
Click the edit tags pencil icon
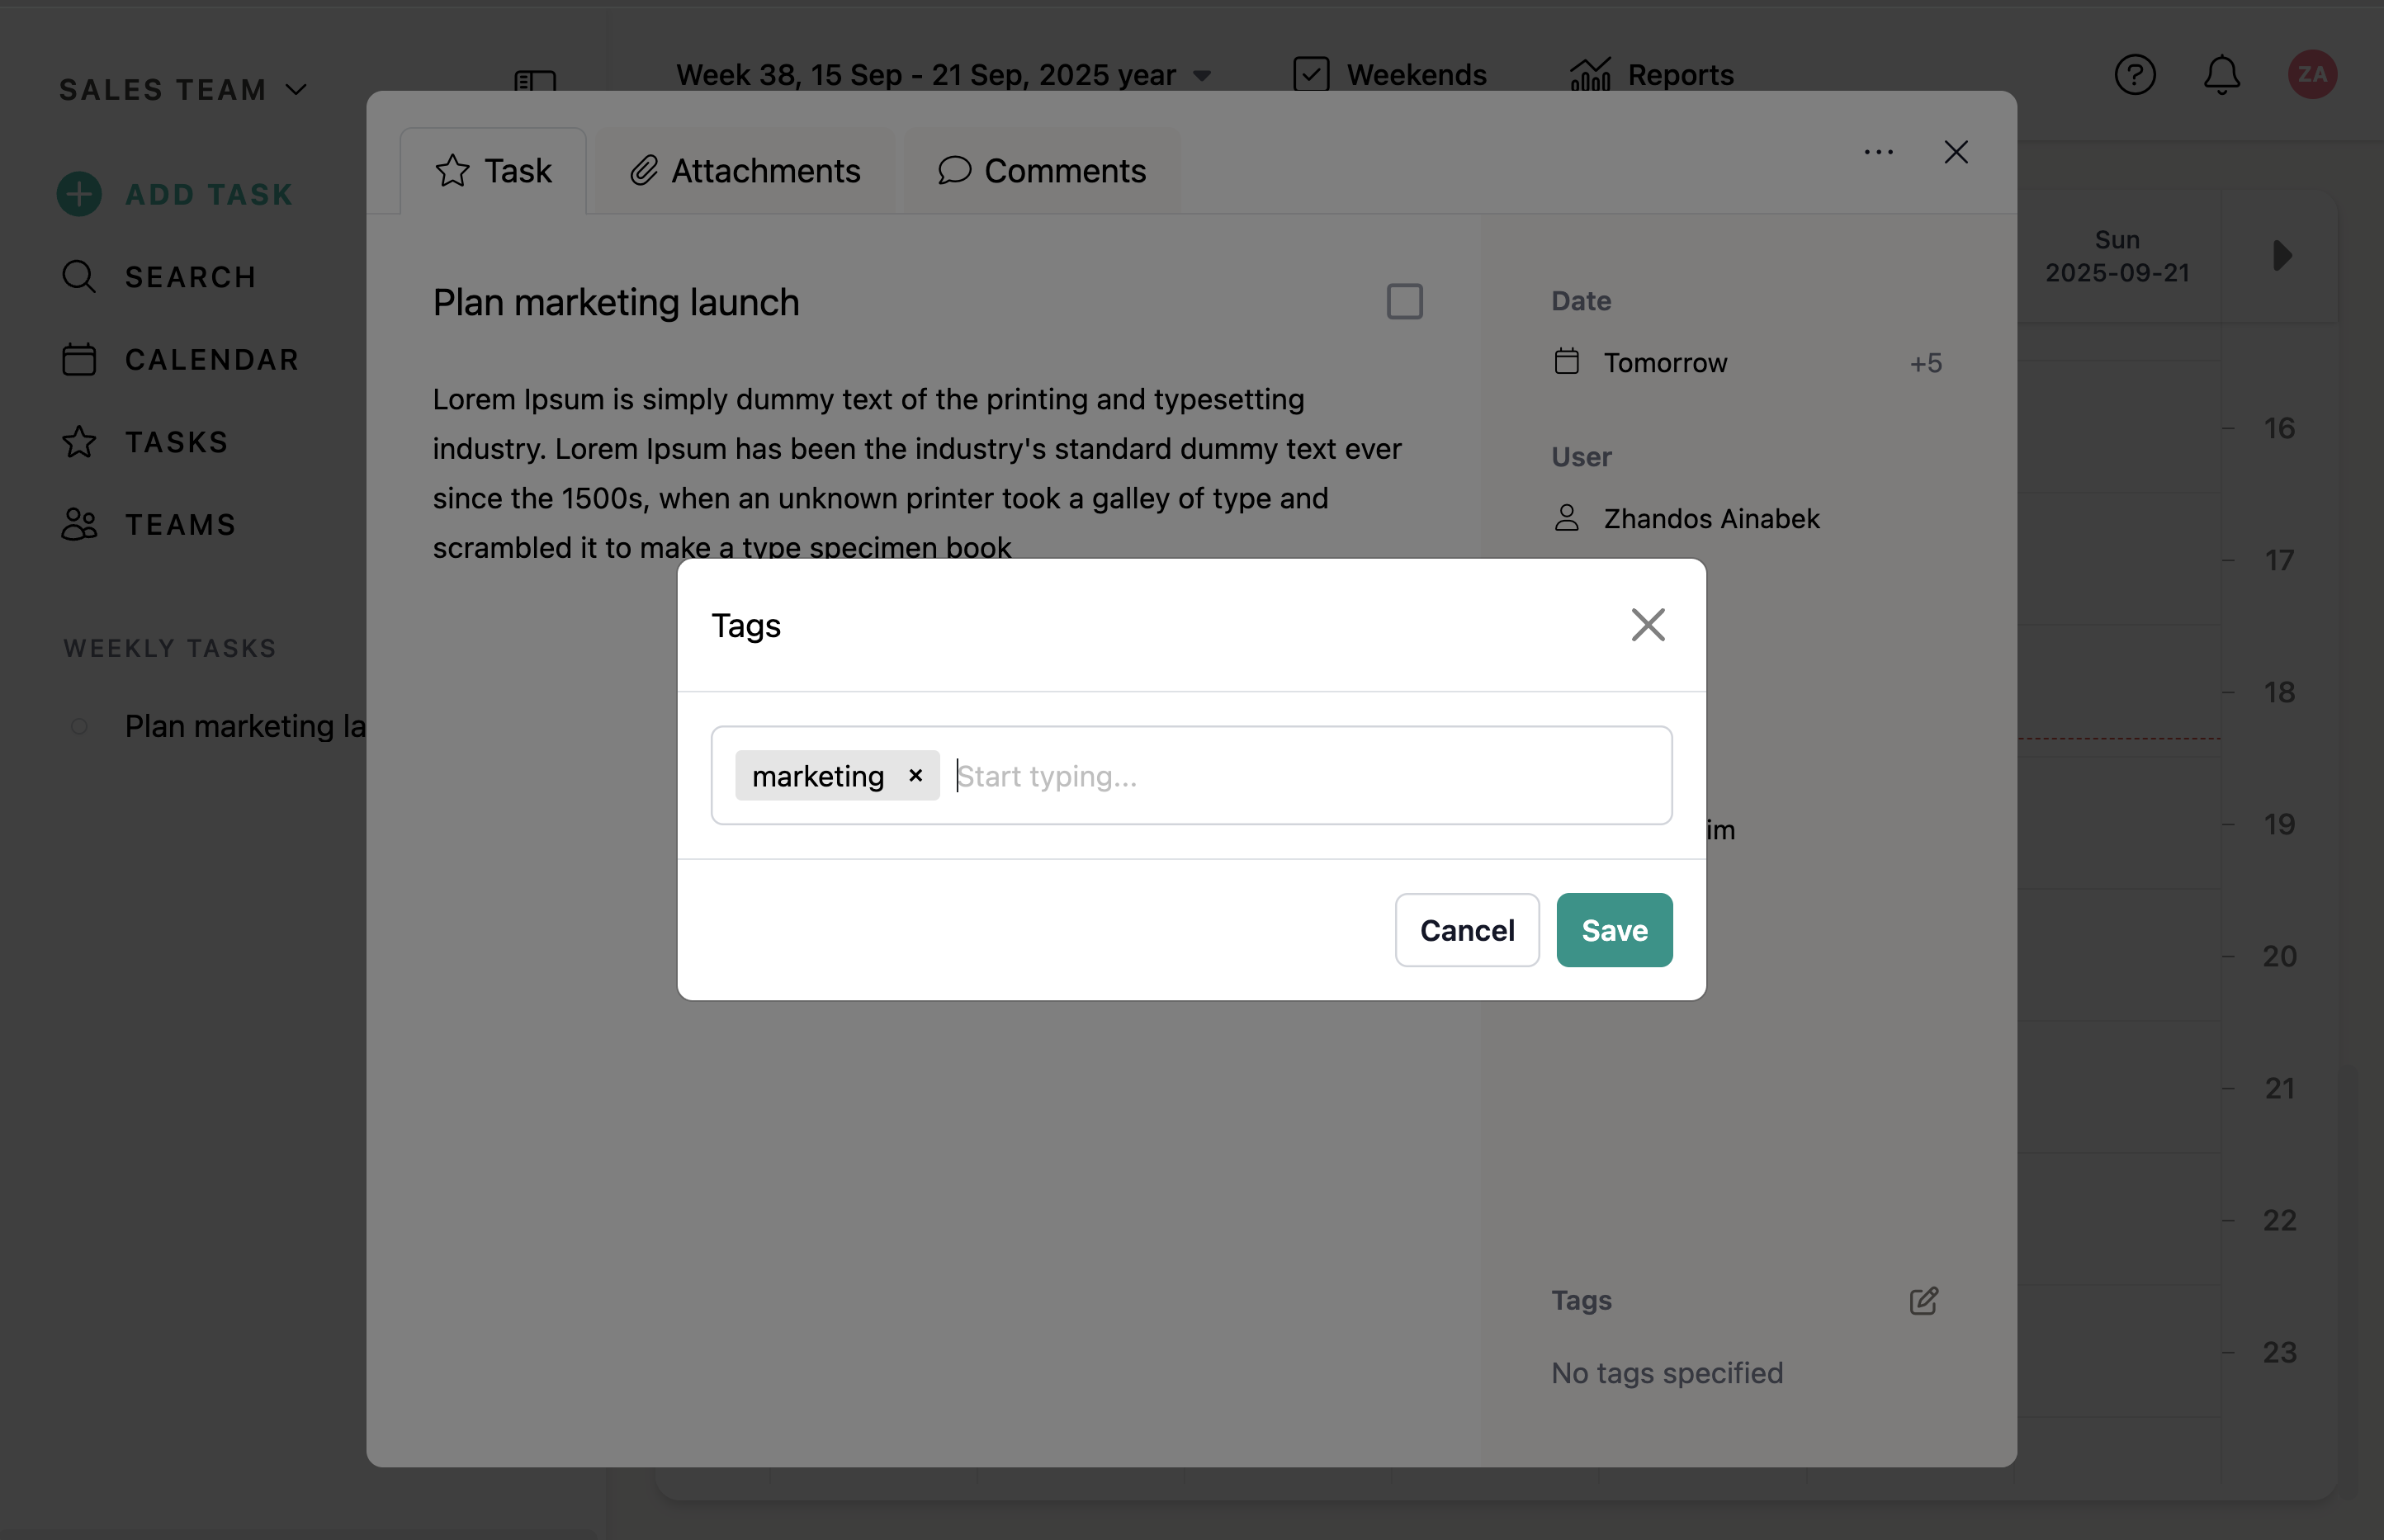(x=1923, y=1300)
